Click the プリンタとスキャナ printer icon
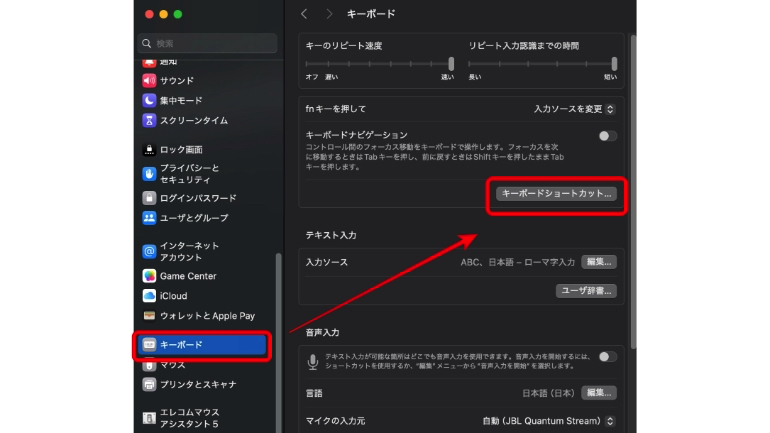 click(x=149, y=384)
